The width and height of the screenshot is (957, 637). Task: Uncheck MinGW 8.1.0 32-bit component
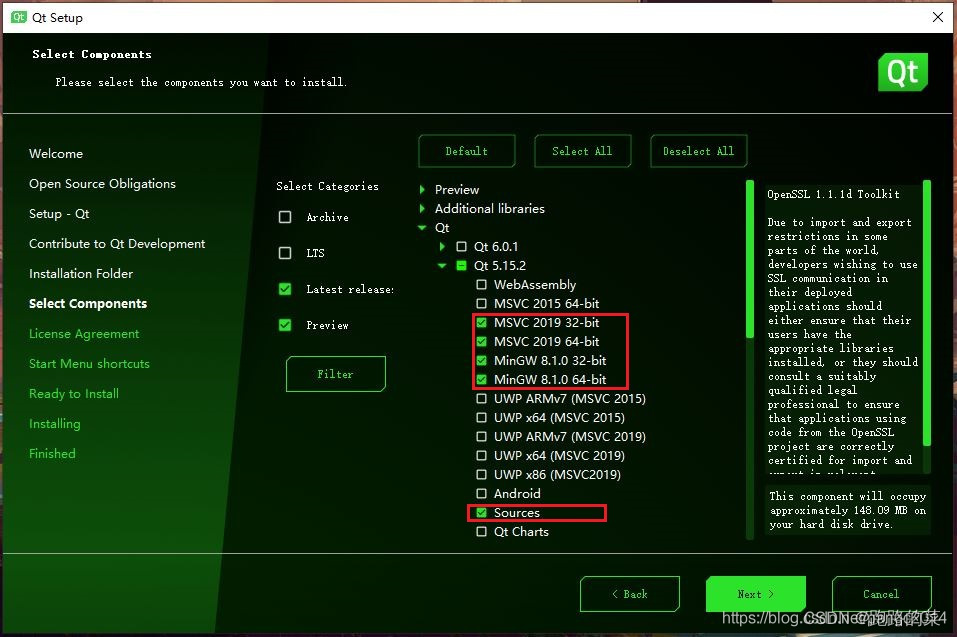(x=482, y=360)
